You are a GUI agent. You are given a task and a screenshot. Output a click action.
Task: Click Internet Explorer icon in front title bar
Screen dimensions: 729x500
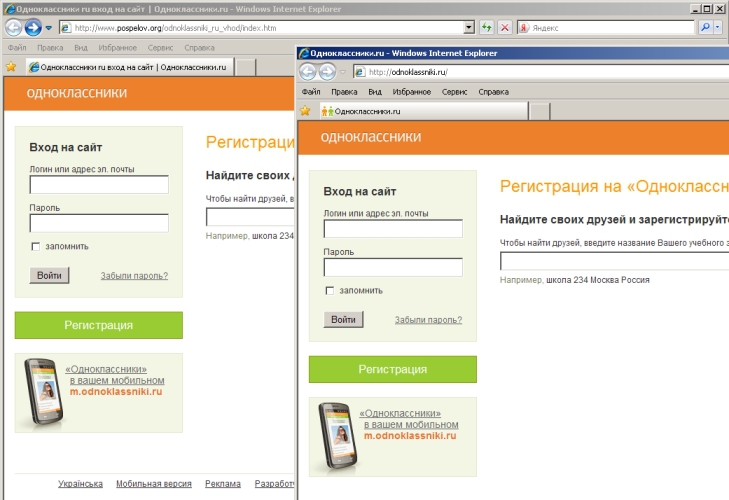pos(304,53)
